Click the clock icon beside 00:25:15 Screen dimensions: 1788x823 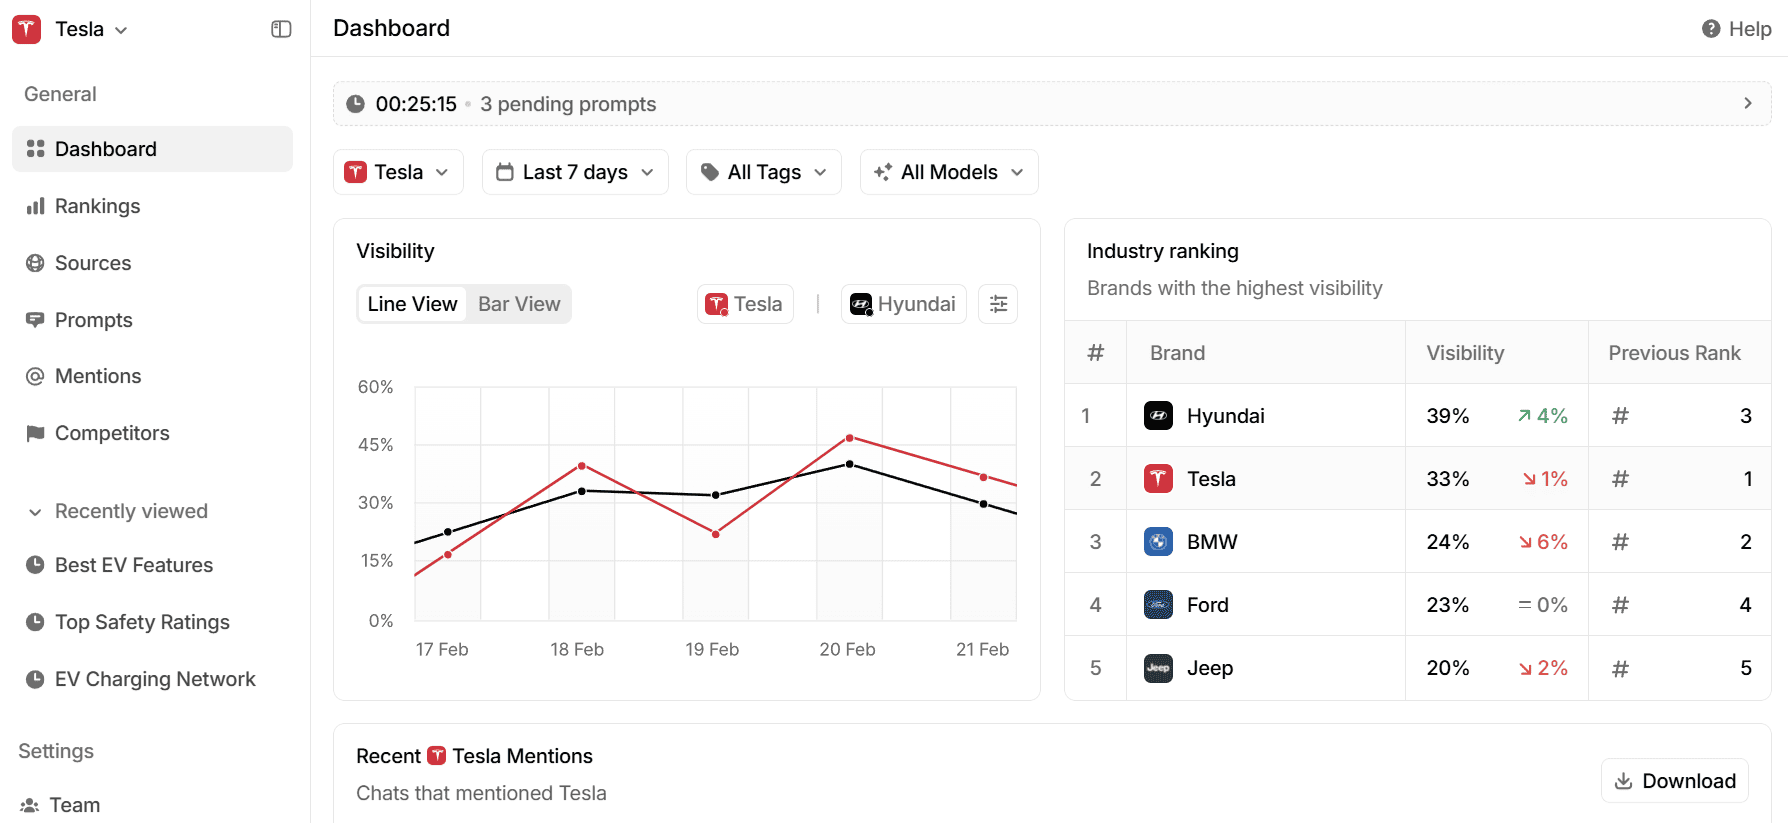click(355, 104)
